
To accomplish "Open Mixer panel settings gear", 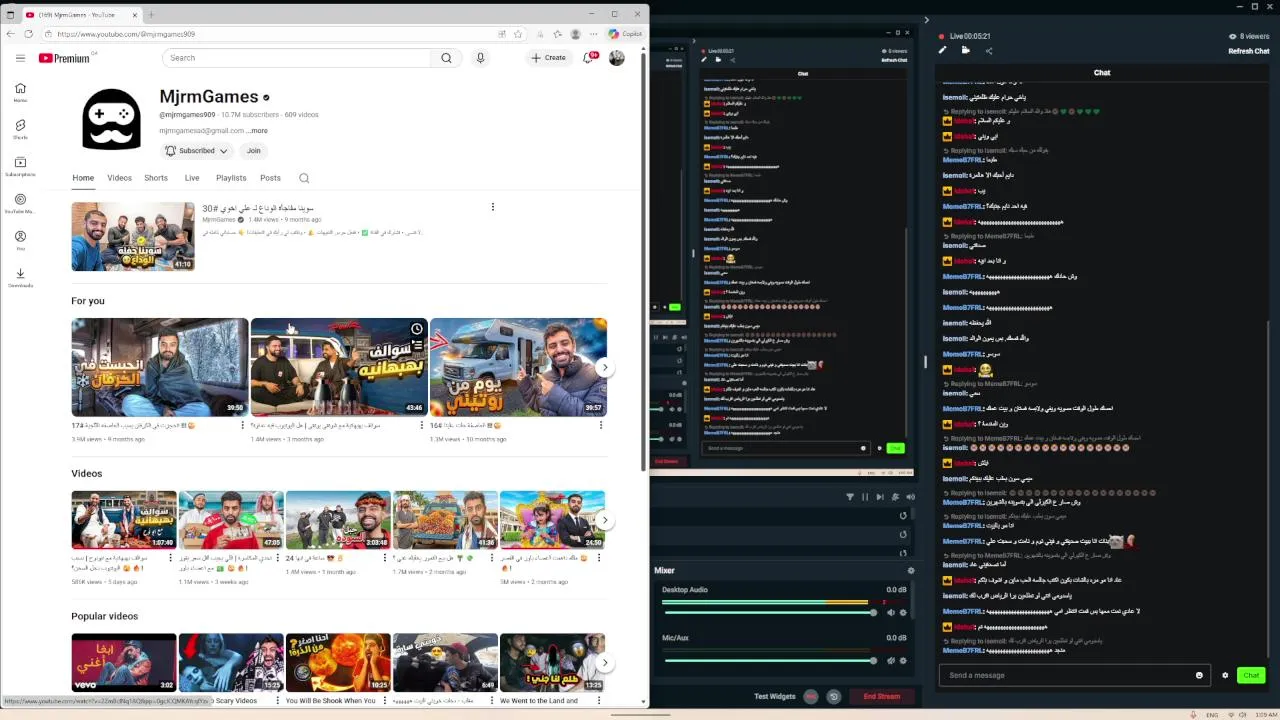I will tap(910, 570).
